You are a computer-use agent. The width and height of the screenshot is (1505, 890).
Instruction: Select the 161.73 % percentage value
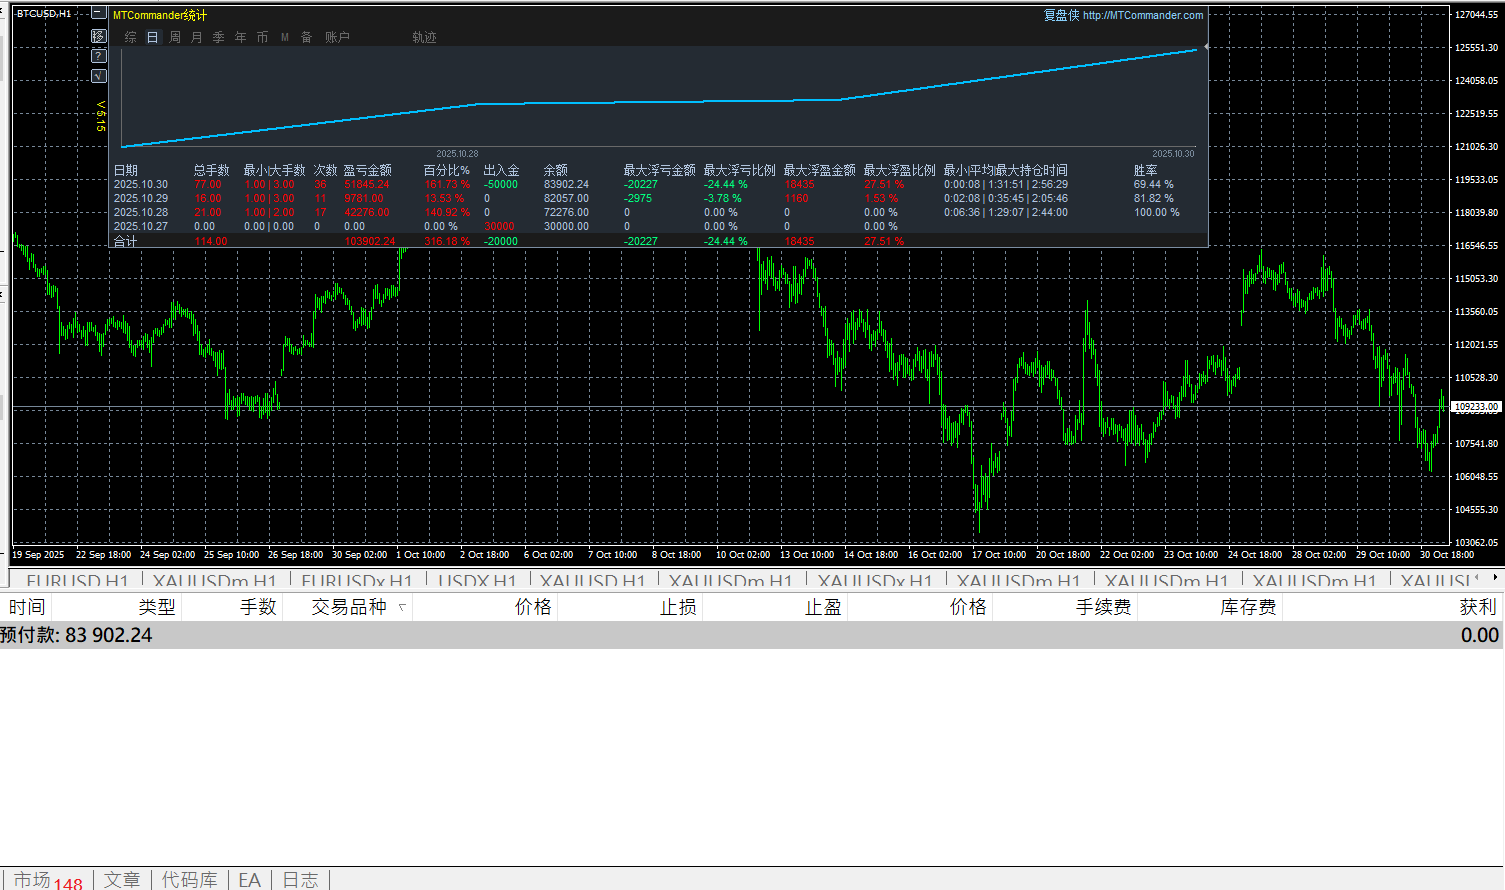447,184
